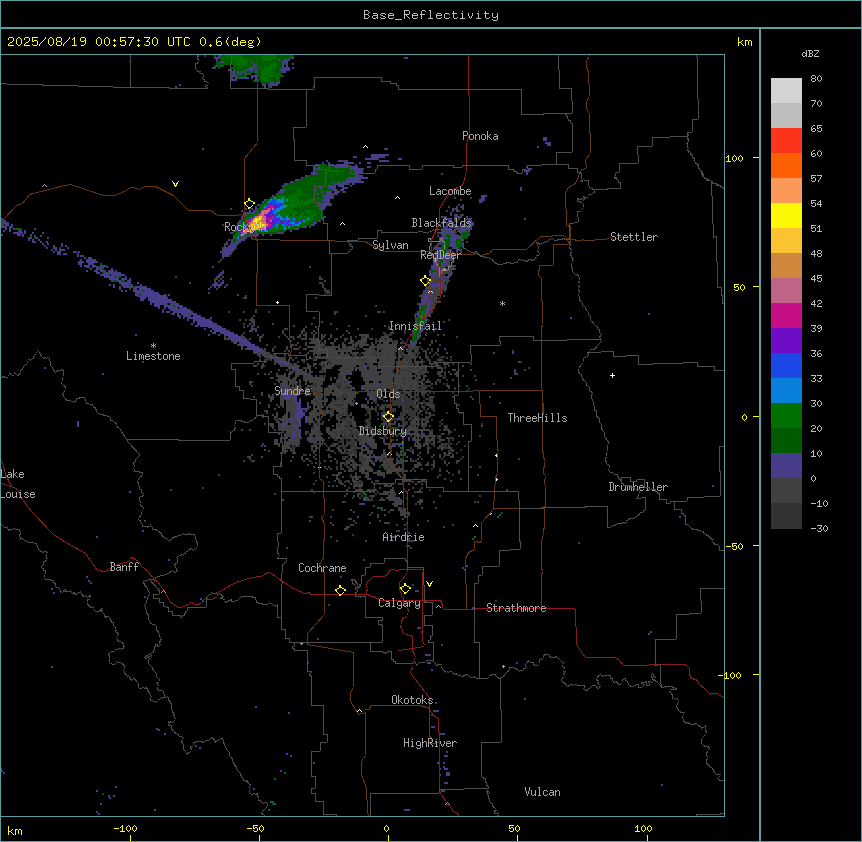Select the Blackfalds city label
This screenshot has width=862, height=842.
click(441, 223)
